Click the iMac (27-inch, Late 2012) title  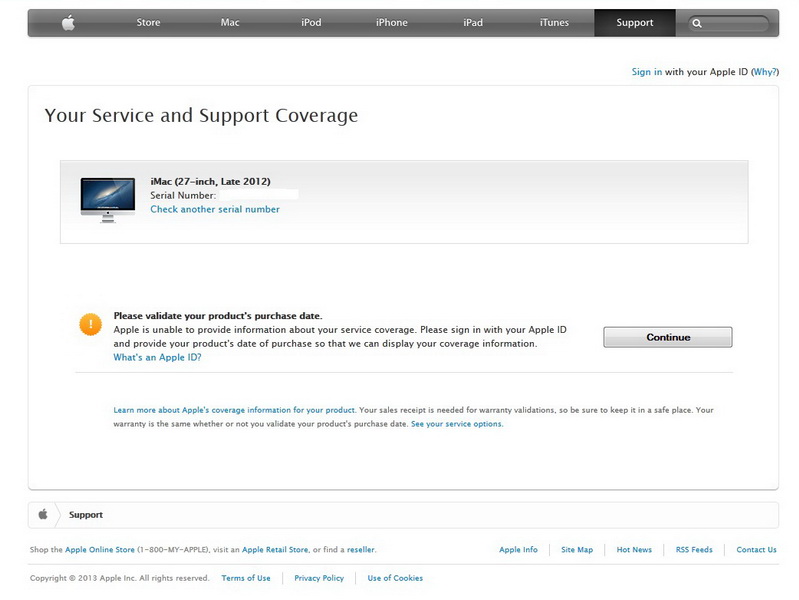(x=210, y=181)
